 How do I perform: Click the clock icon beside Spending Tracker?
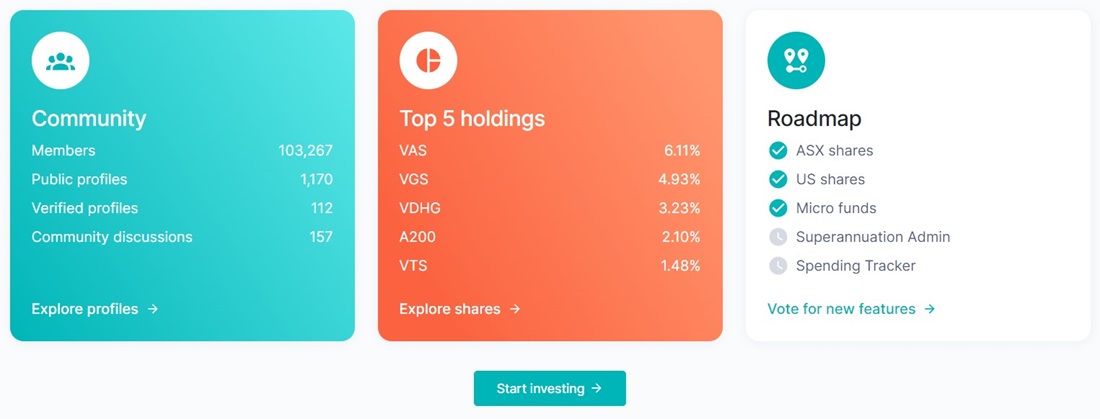(778, 266)
